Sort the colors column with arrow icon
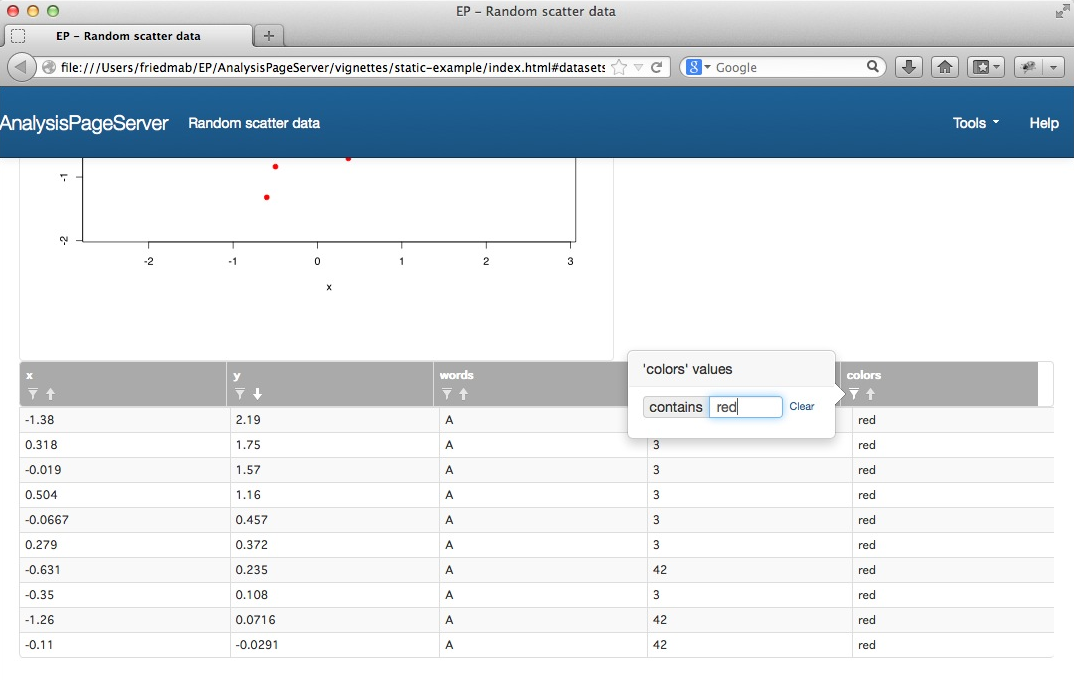Image resolution: width=1074 pixels, height=680 pixels. point(870,394)
